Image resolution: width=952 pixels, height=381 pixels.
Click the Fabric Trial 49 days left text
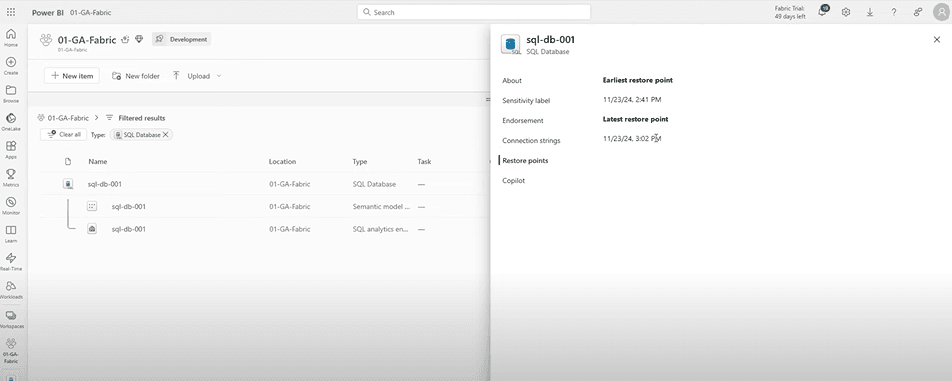tap(790, 12)
